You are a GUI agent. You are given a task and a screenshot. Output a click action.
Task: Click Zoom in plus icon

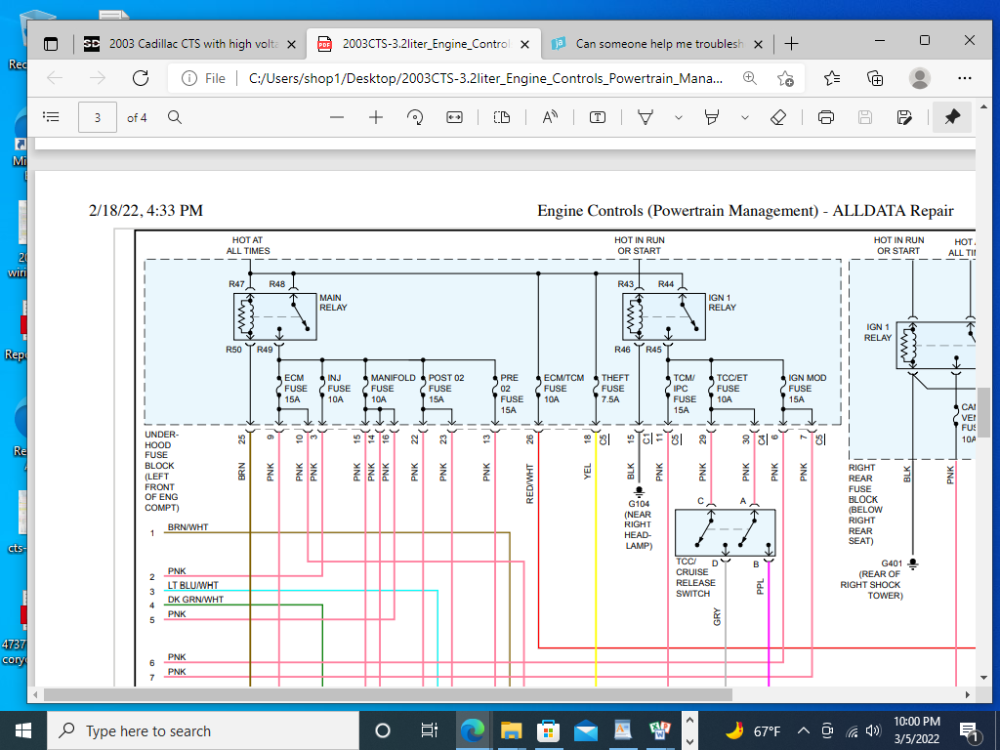pos(376,117)
